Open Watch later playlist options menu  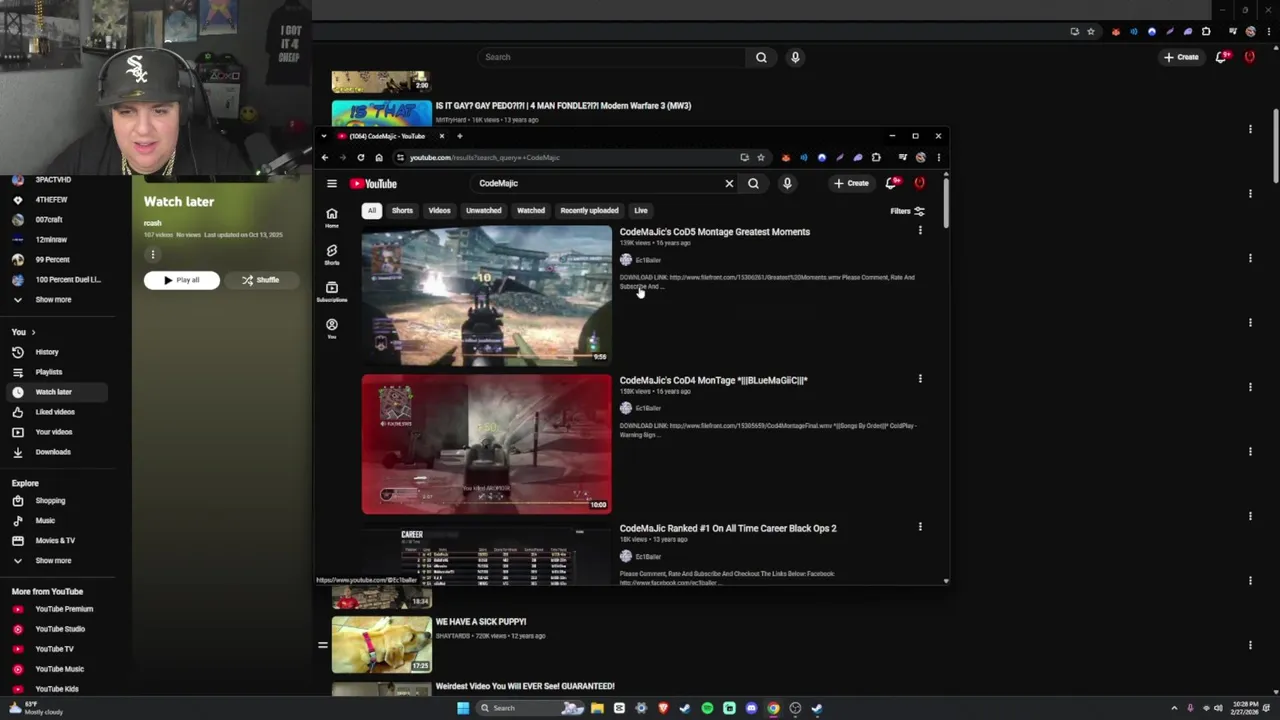(x=153, y=254)
